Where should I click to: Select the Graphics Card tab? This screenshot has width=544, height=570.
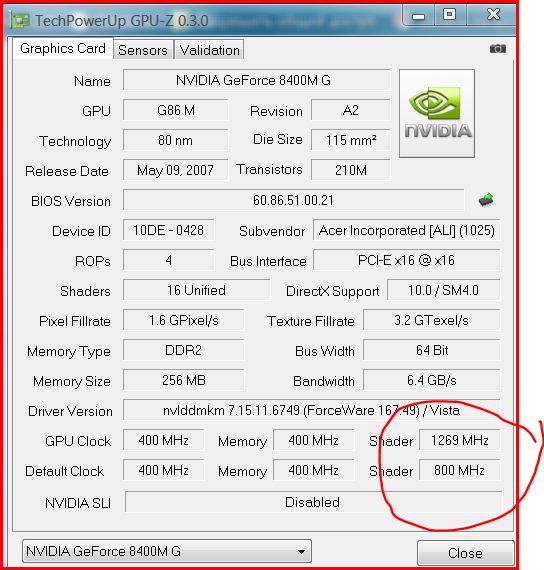pyautogui.click(x=63, y=48)
